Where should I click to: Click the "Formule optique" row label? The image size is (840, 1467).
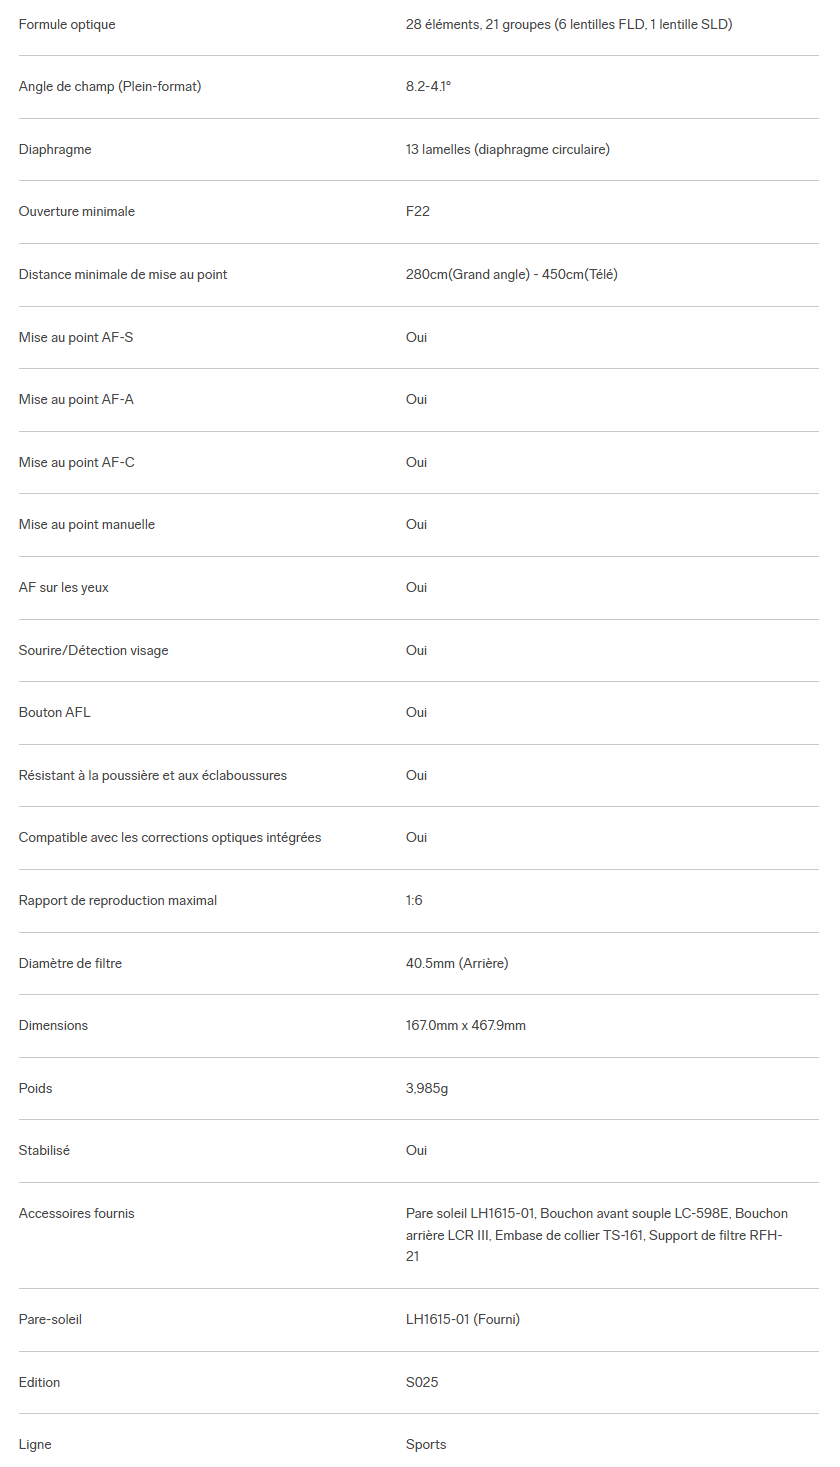coord(67,24)
